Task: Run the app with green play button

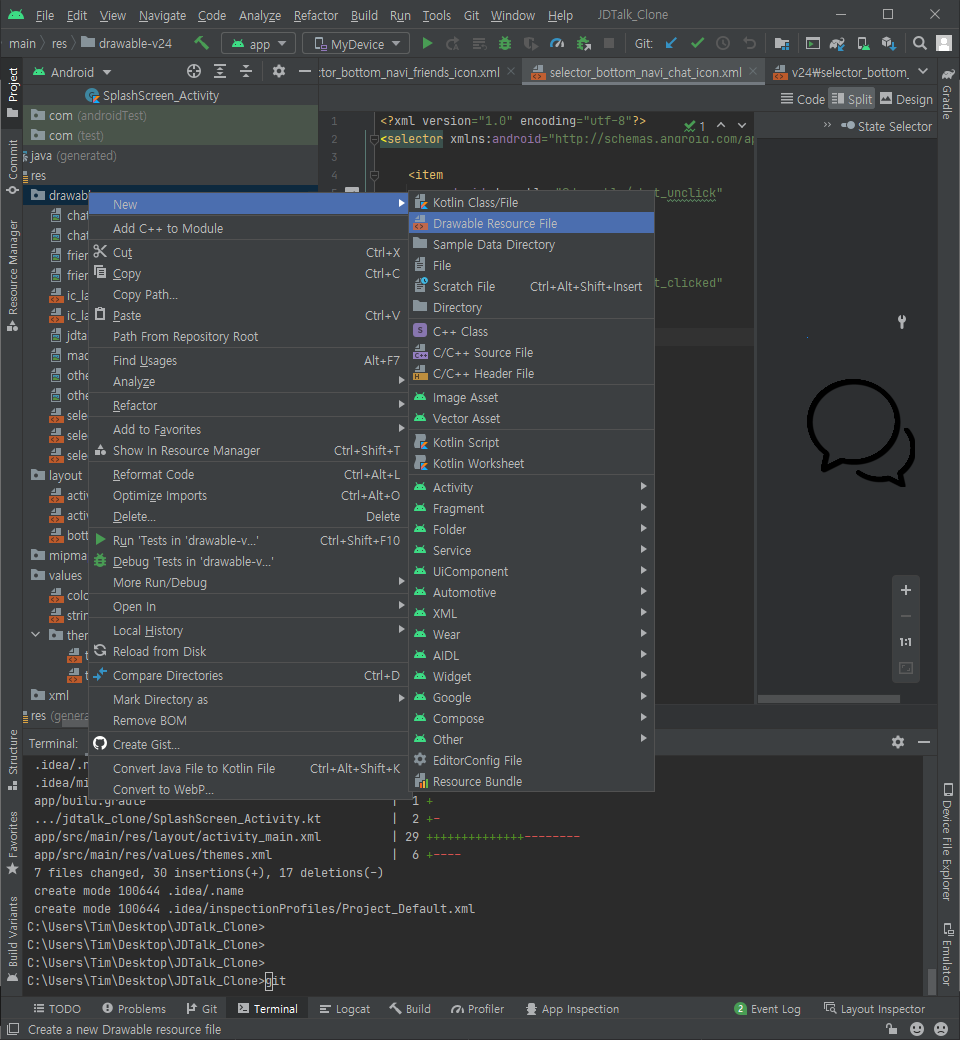Action: pyautogui.click(x=427, y=44)
